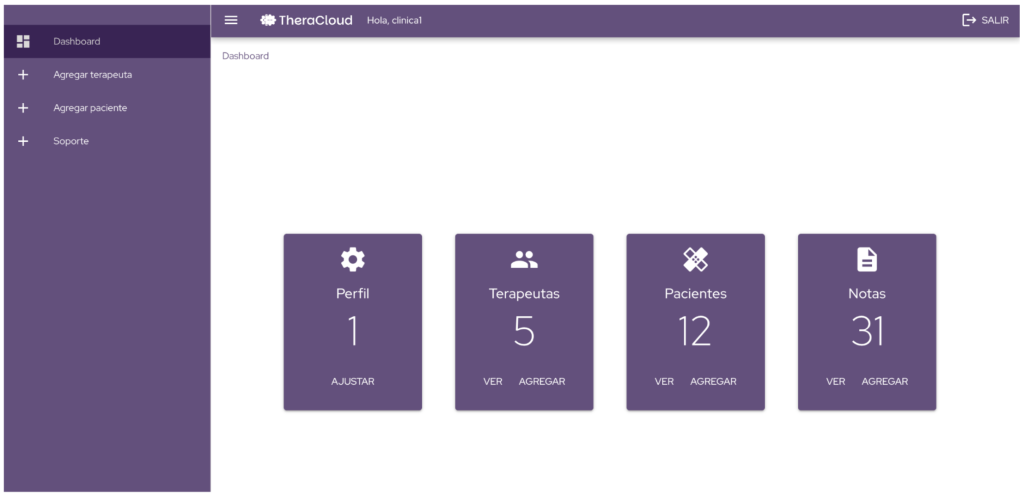Go to Soporte in the sidebar
1024x500 pixels.
(71, 141)
